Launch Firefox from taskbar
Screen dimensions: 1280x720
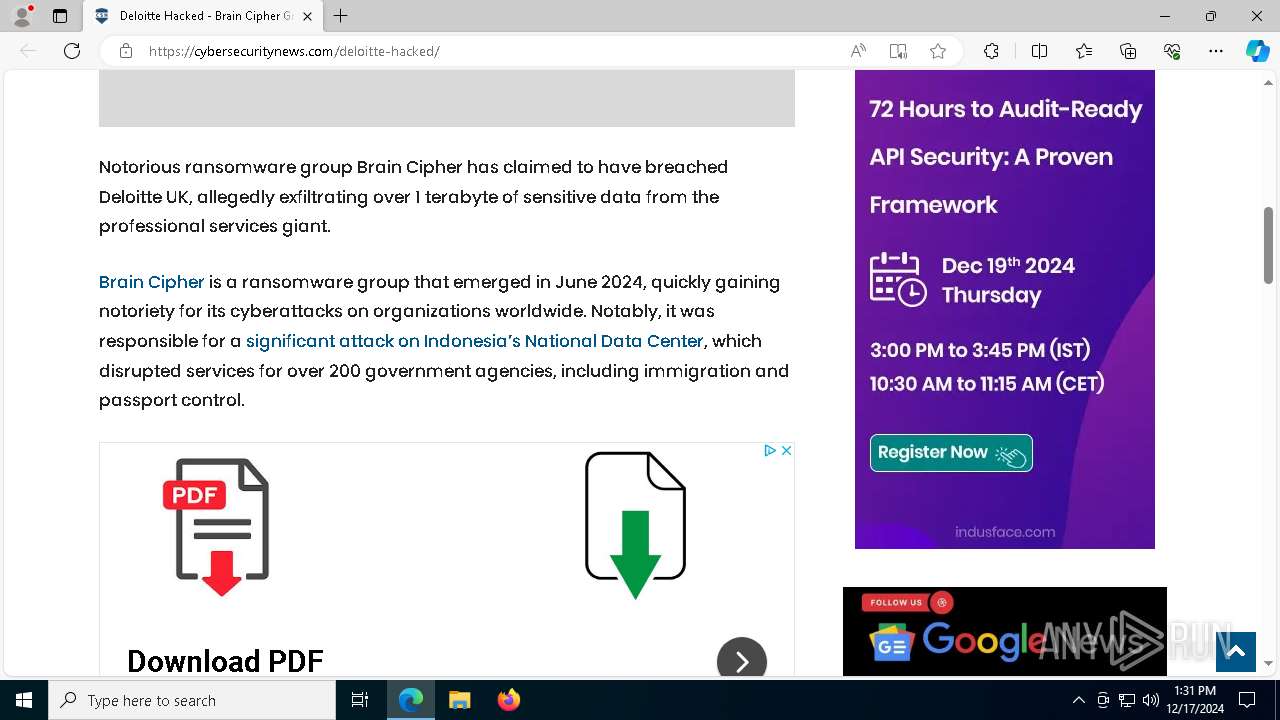click(x=509, y=700)
